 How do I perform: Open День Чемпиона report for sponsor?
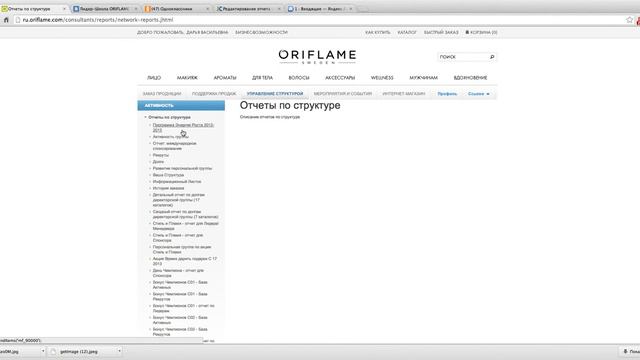click(x=178, y=273)
